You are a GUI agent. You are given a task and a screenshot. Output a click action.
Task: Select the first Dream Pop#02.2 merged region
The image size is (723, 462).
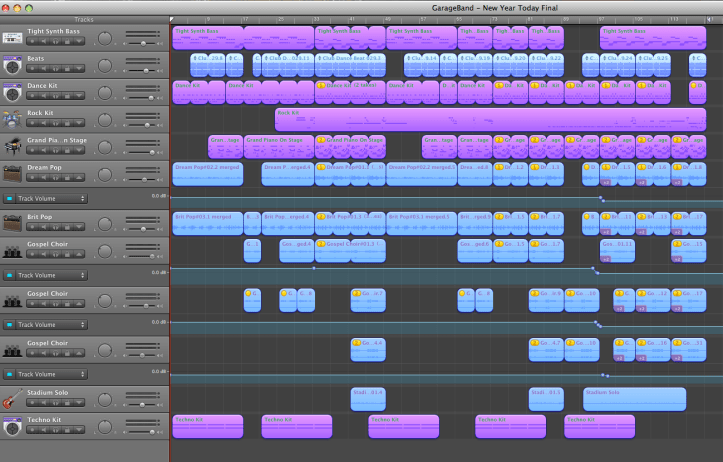[x=207, y=174]
